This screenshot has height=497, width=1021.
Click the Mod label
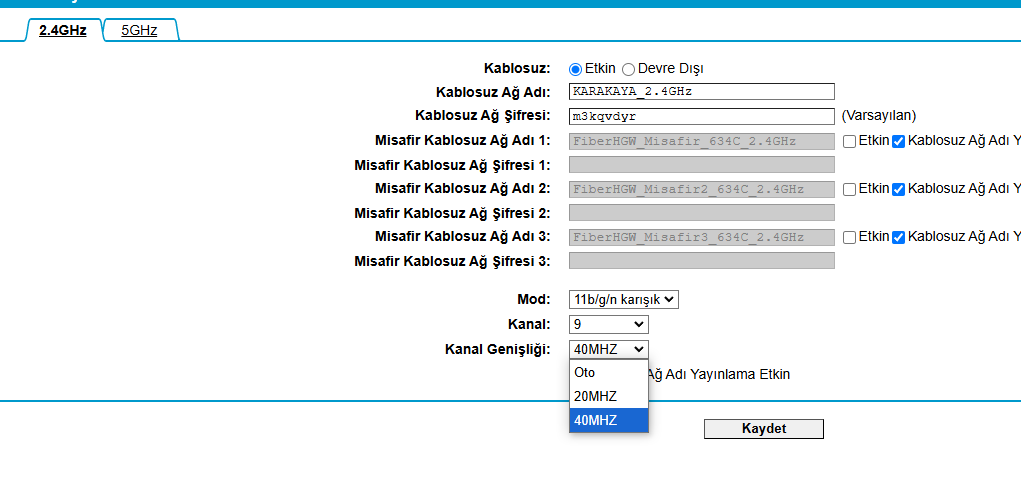(534, 300)
